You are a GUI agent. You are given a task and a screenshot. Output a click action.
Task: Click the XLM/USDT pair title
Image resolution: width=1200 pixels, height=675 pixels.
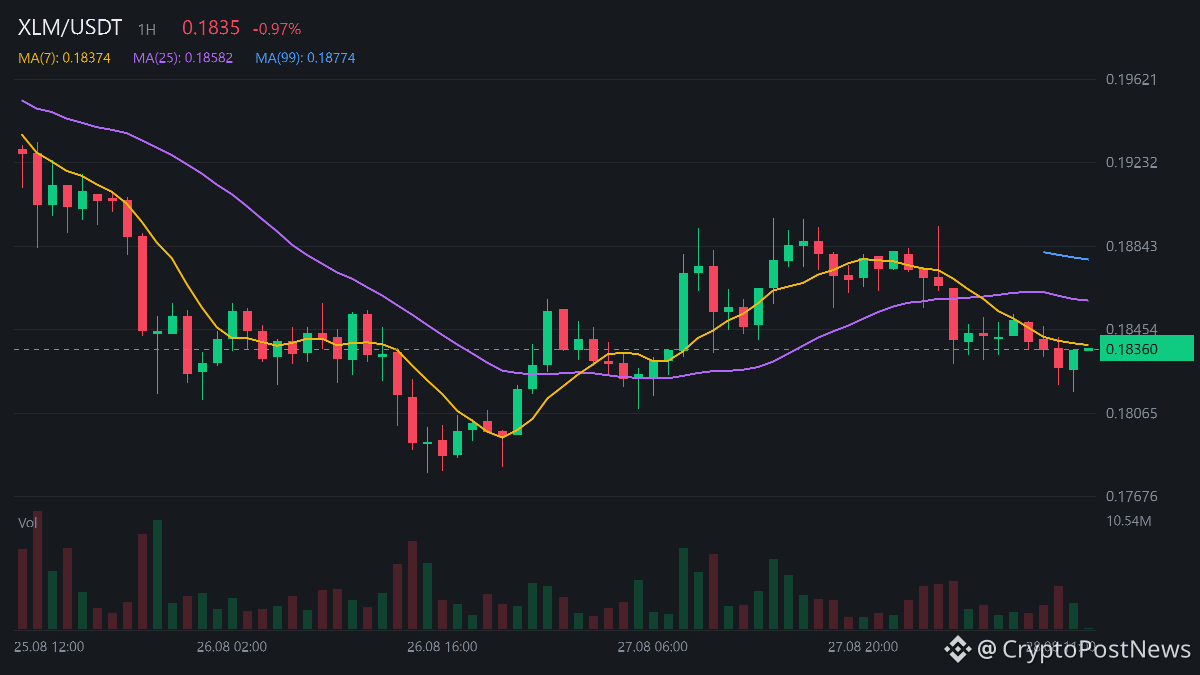[70, 29]
